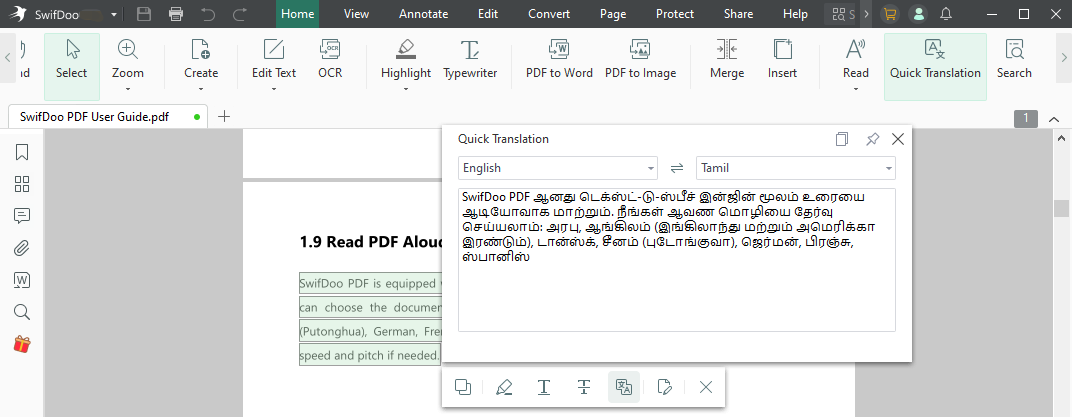The width and height of the screenshot is (1072, 417).
Task: Add a note from floating toolbar
Action: click(665, 387)
